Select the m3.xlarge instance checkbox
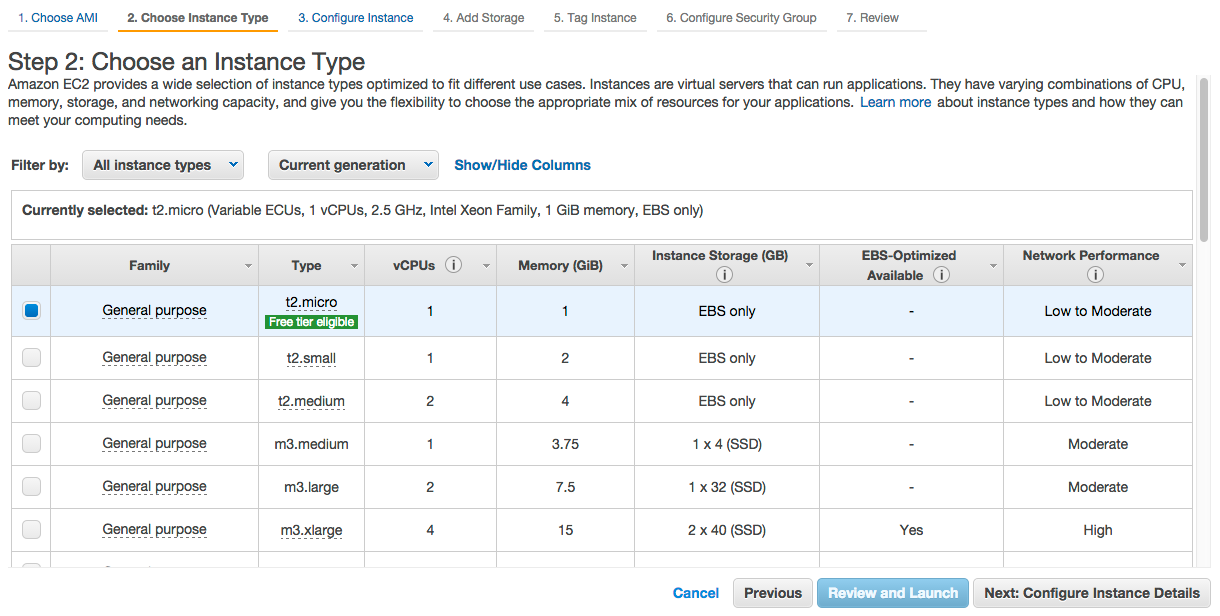 pyautogui.click(x=31, y=529)
